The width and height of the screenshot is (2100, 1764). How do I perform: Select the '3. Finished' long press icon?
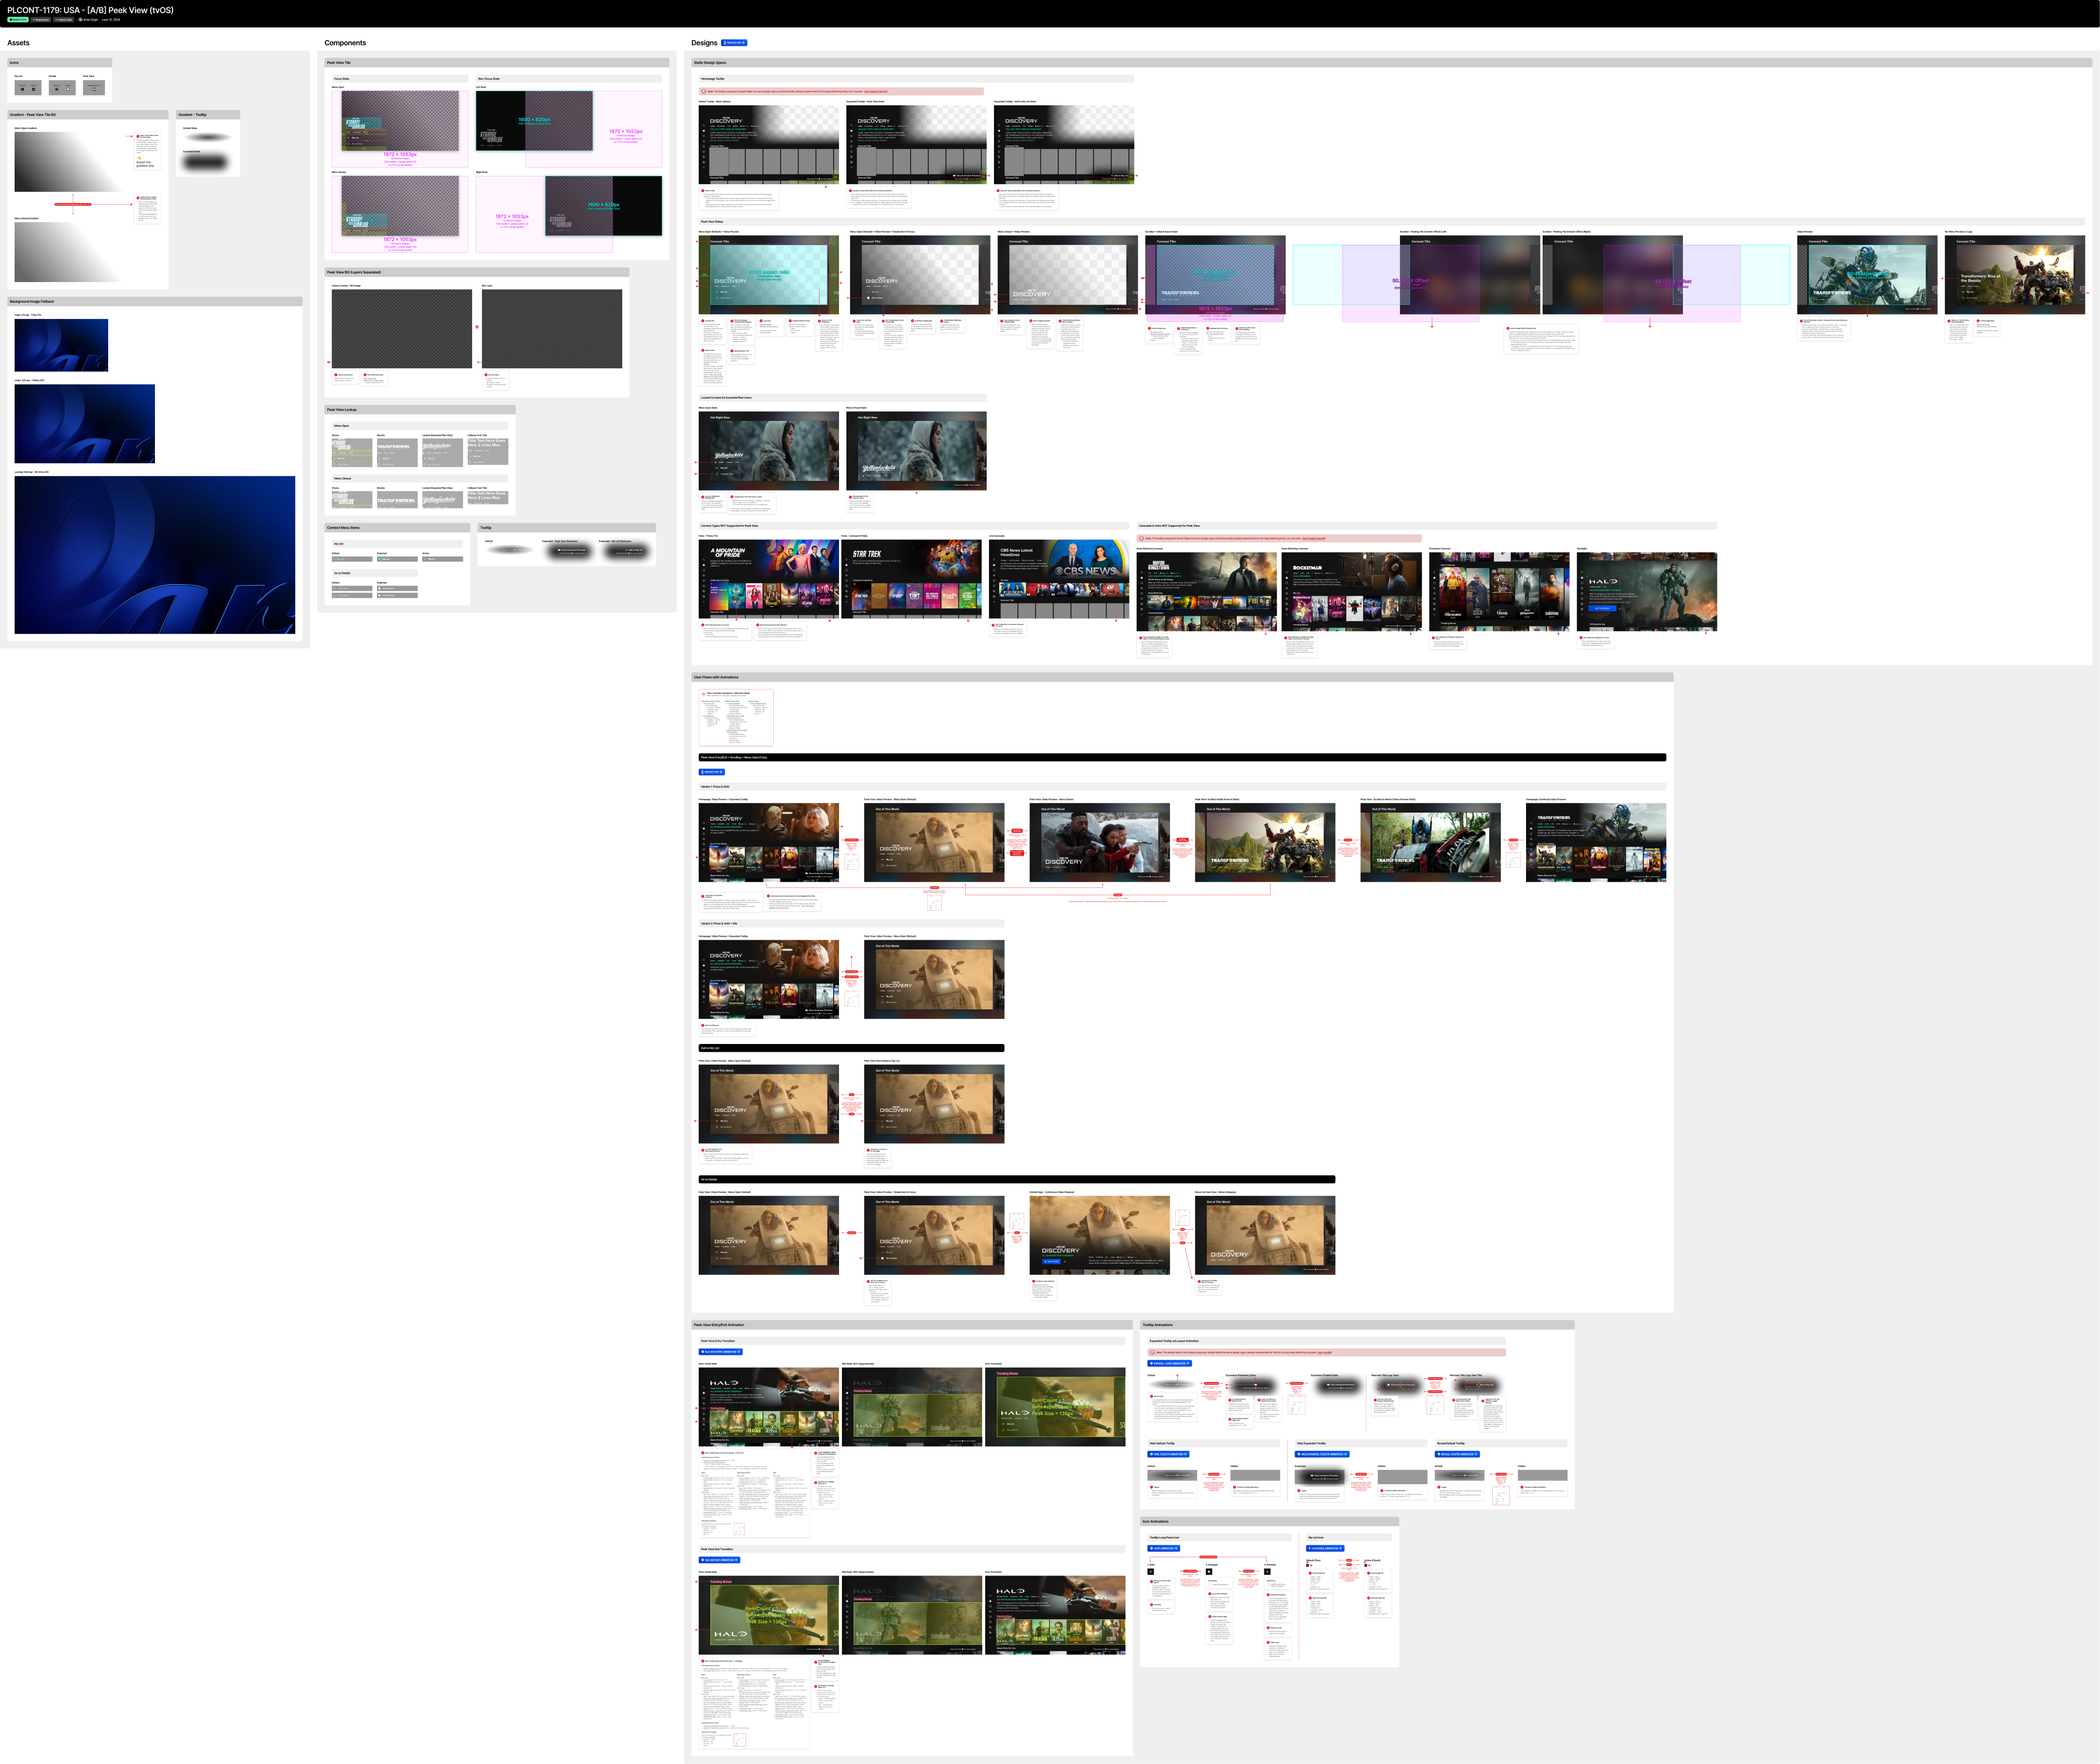coord(1267,1572)
